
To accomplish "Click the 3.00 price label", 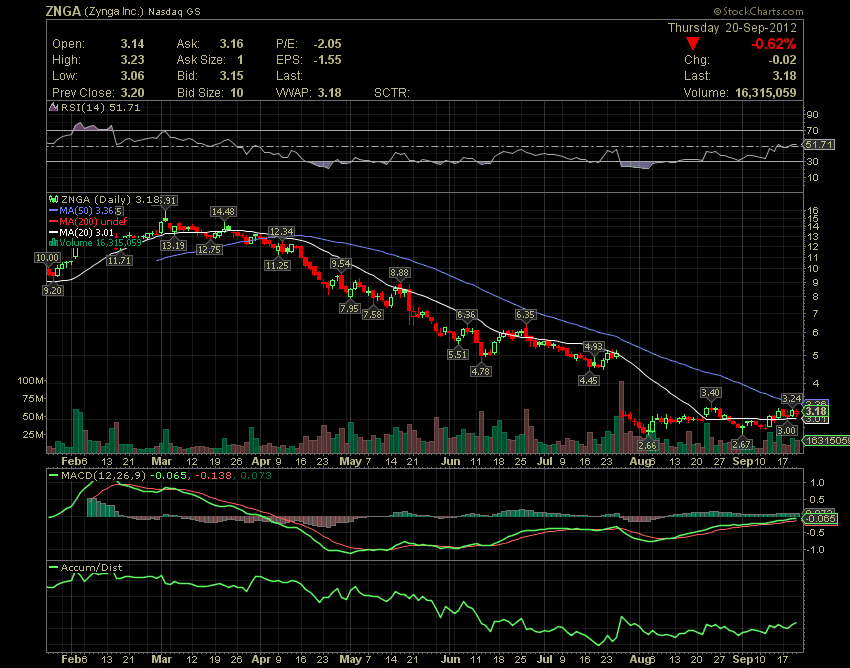I will coord(787,431).
